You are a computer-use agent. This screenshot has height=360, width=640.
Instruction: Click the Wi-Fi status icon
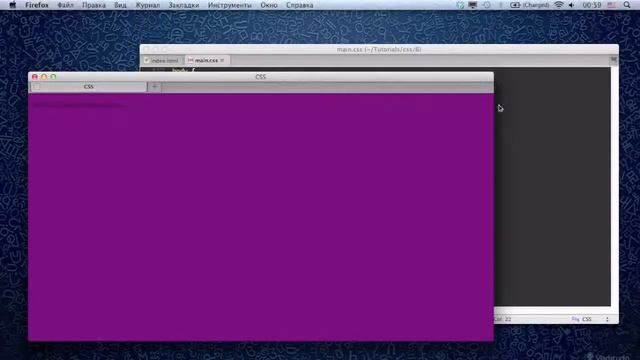click(559, 5)
